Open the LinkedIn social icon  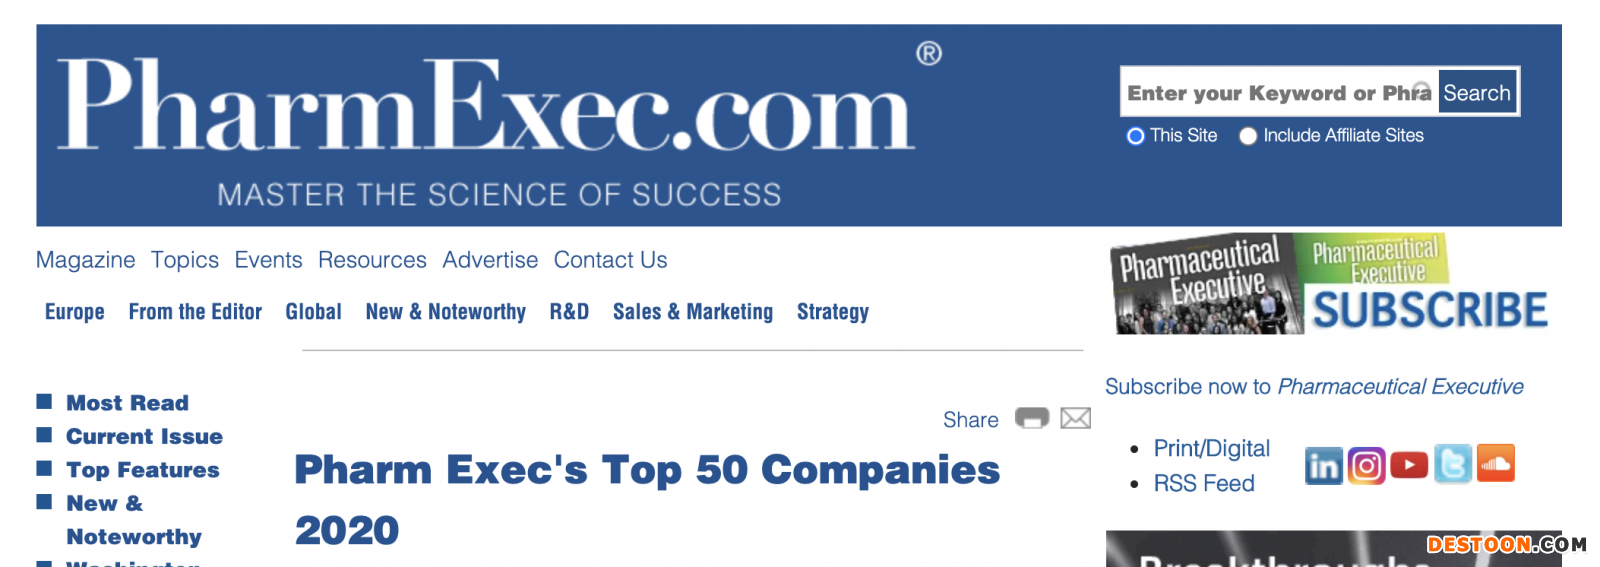pos(1323,466)
